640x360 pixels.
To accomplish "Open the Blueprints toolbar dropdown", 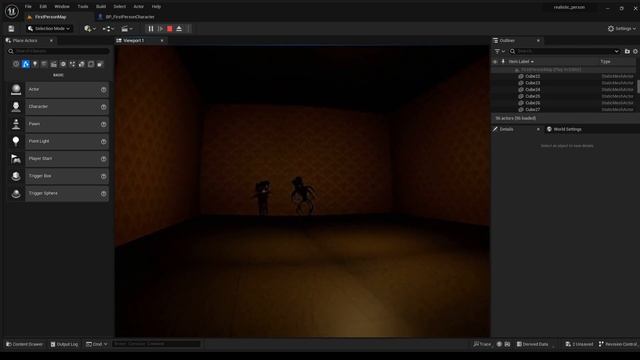I will point(108,29).
